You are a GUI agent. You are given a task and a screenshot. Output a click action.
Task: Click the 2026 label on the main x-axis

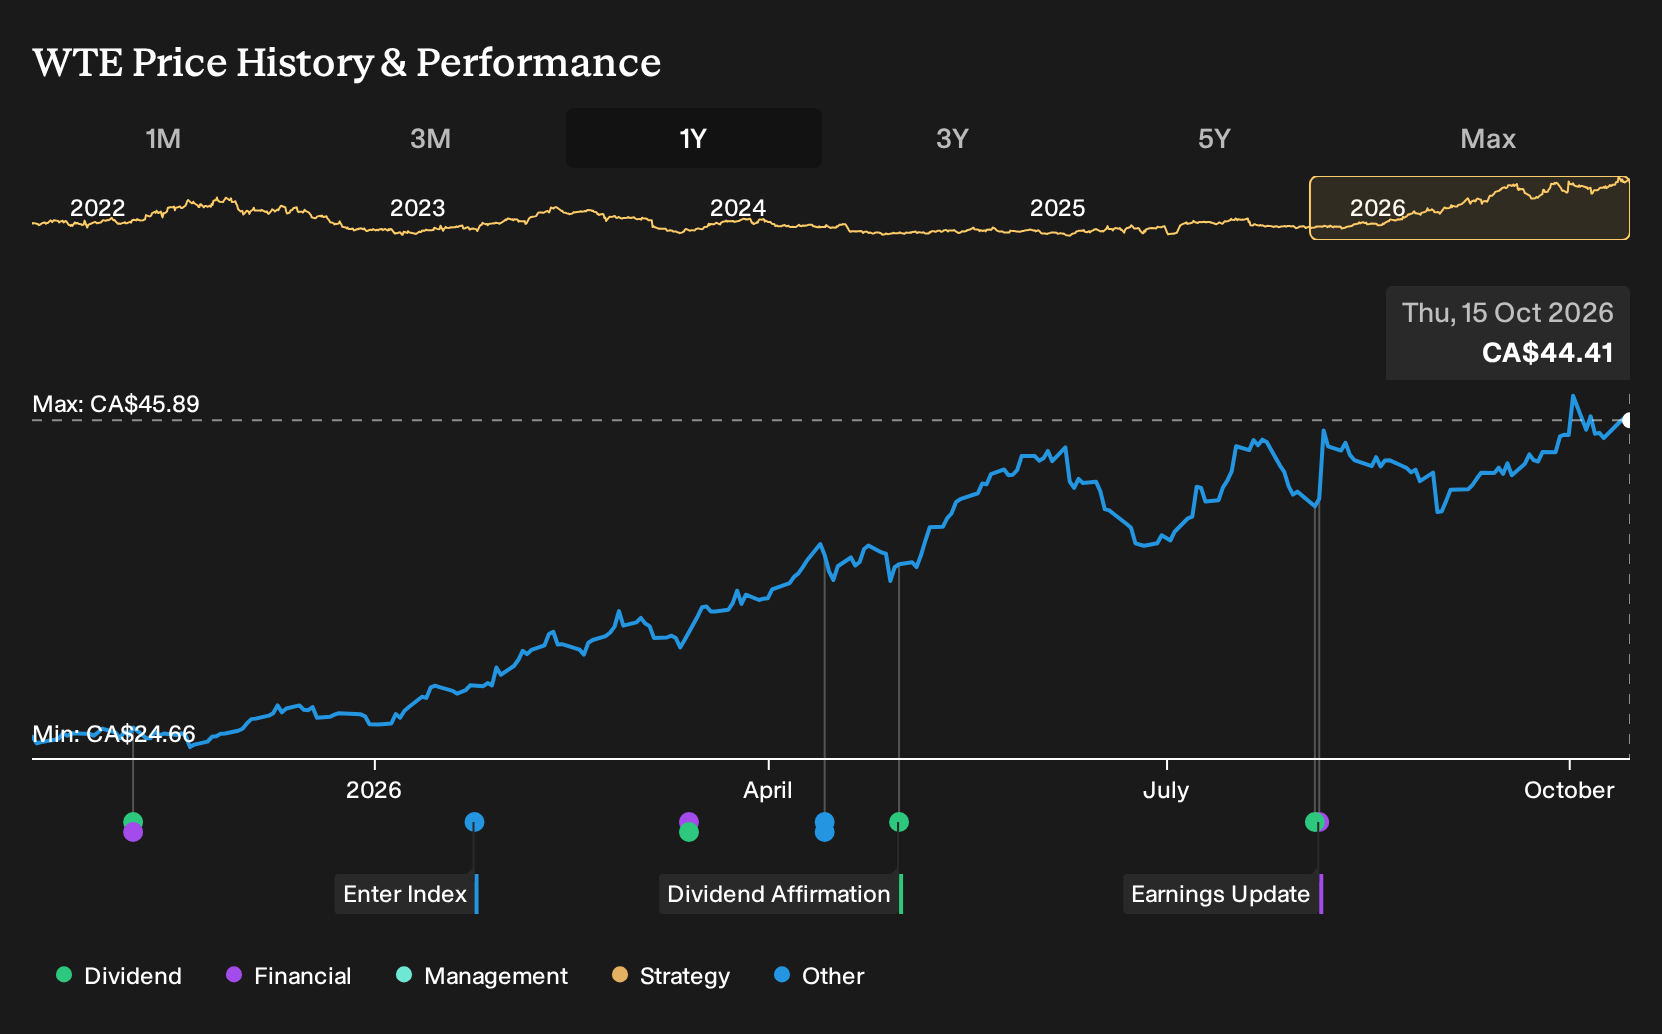[373, 790]
